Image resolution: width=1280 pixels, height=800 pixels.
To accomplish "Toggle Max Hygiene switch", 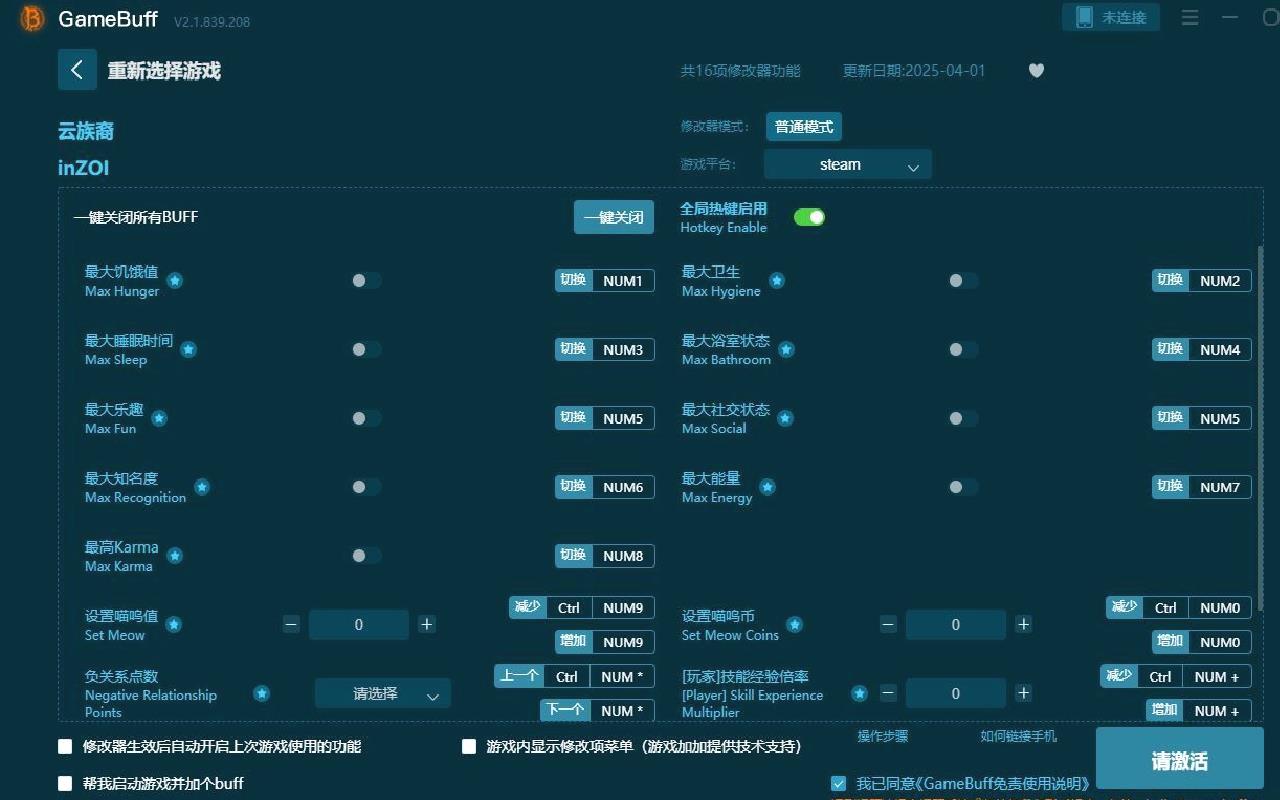I will 963,281.
